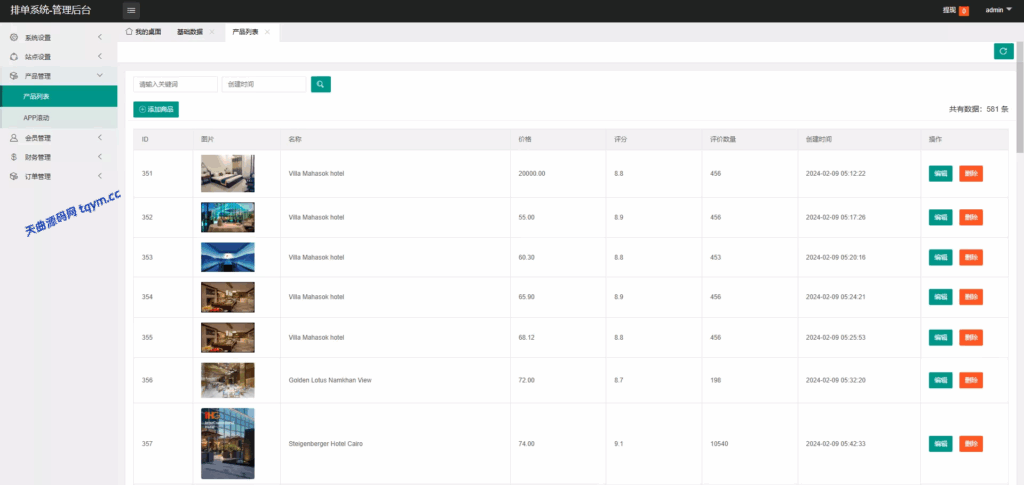Expand the 站点设置 menu chevron
Image resolution: width=1024 pixels, height=485 pixels.
100,57
